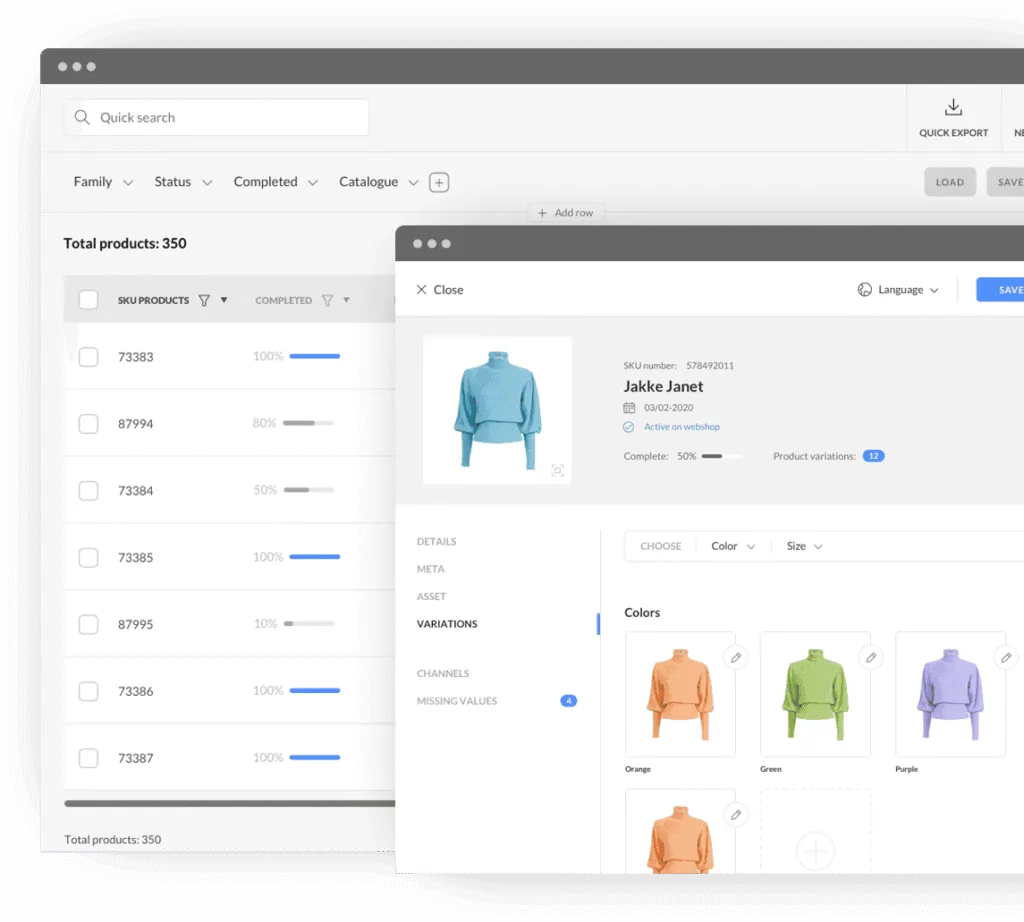Click the plus icon in Add row
Screen dimensions: 1024x922
(542, 213)
